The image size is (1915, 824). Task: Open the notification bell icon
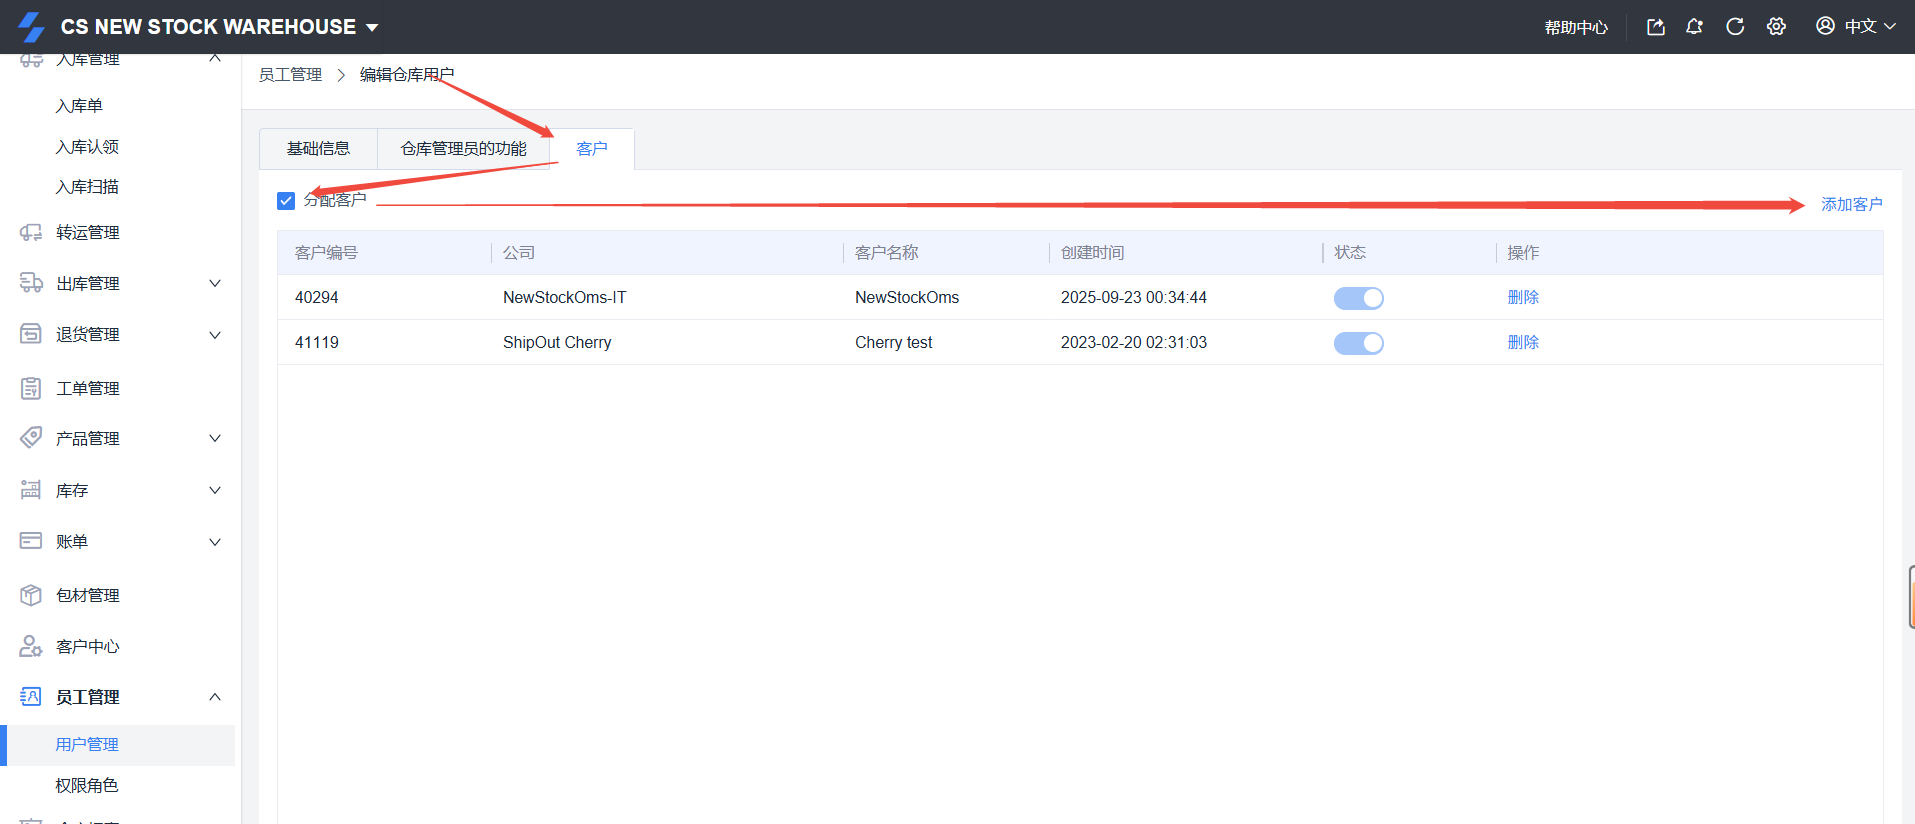tap(1694, 27)
